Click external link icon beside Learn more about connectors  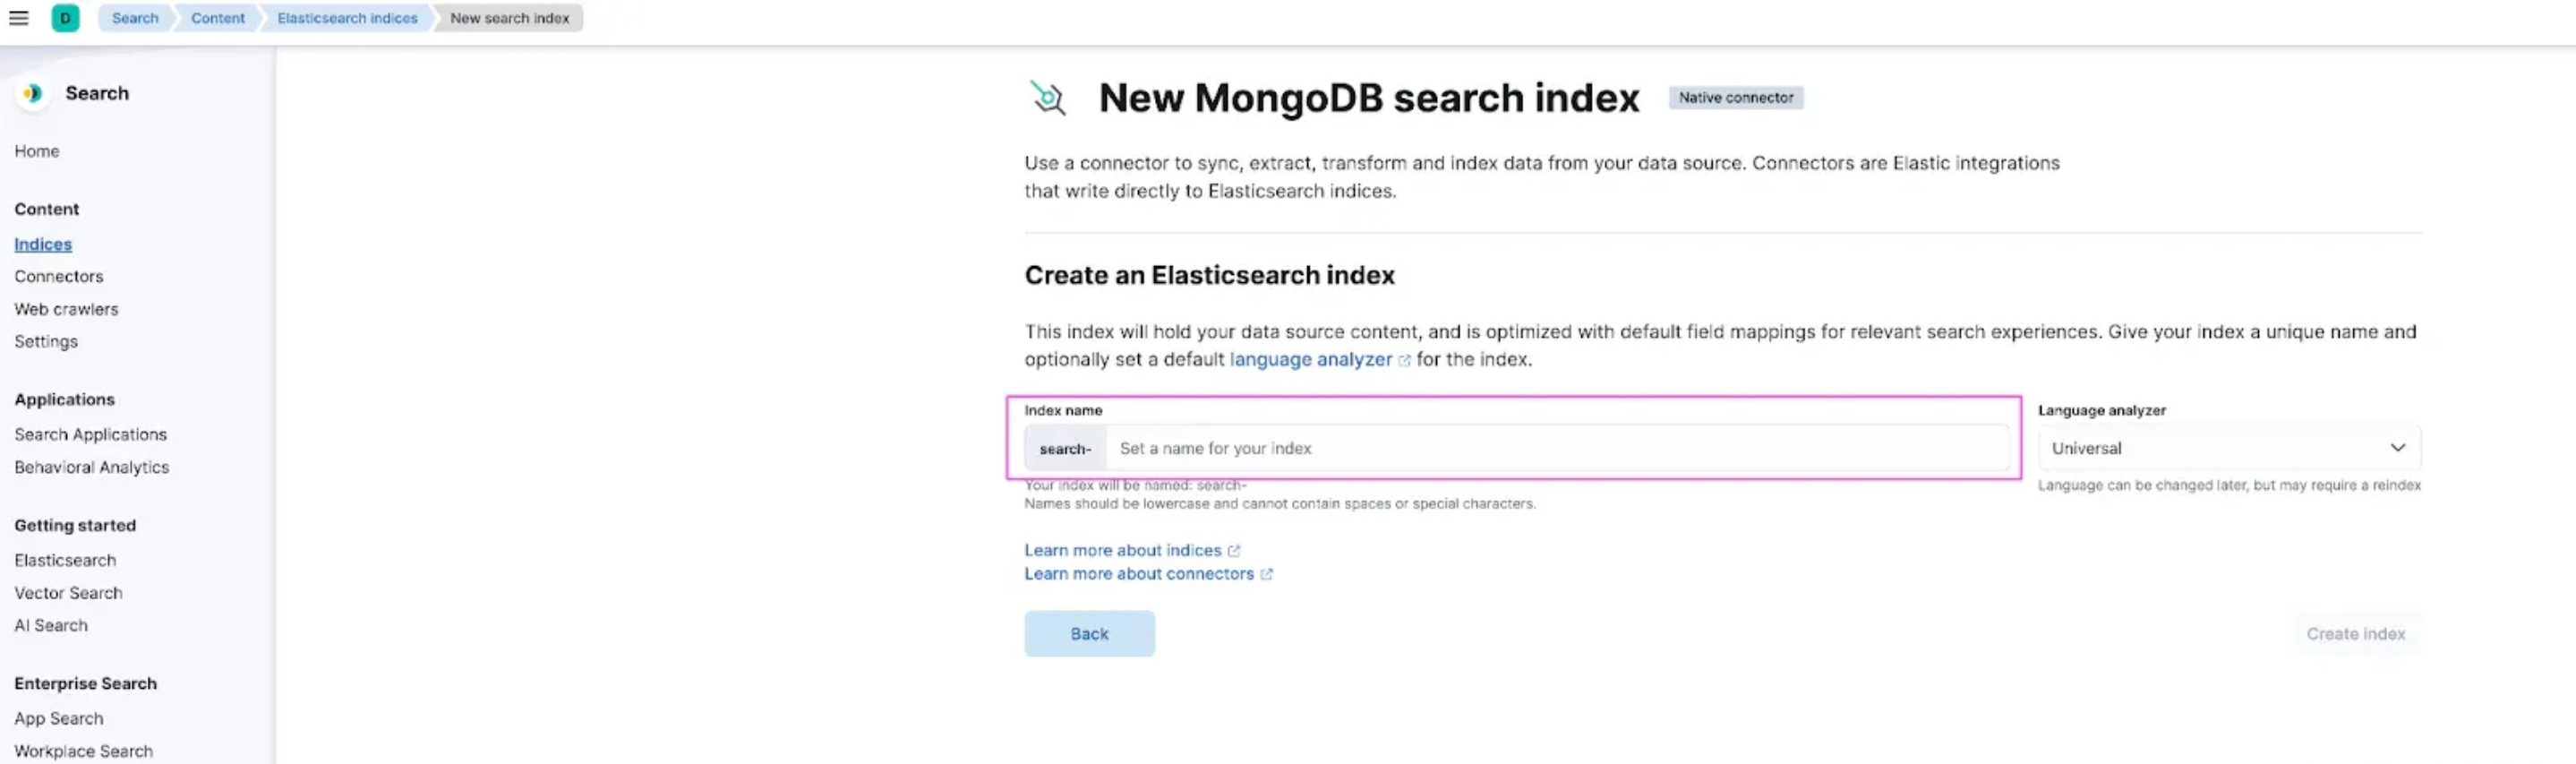[1267, 574]
